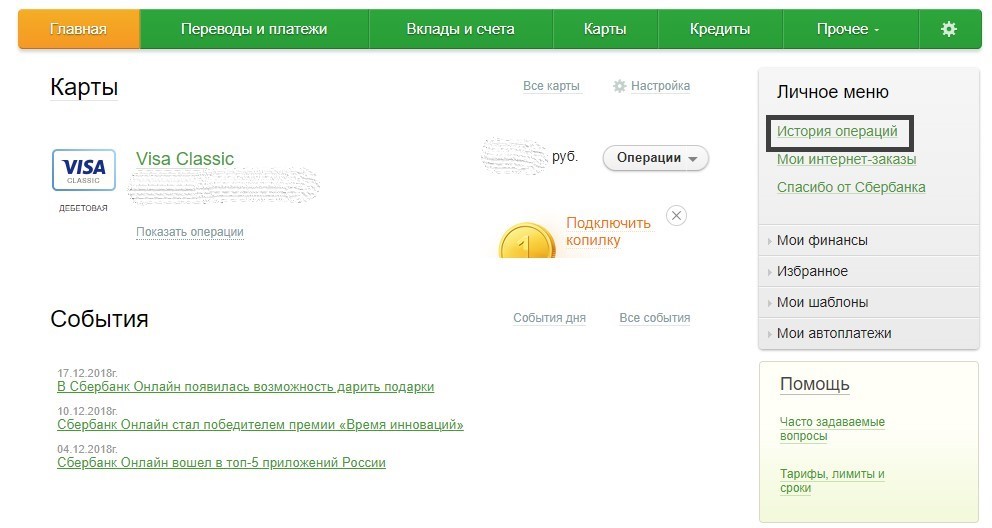
Task: Click the date 17.12.2018г. text
Action: (87, 373)
